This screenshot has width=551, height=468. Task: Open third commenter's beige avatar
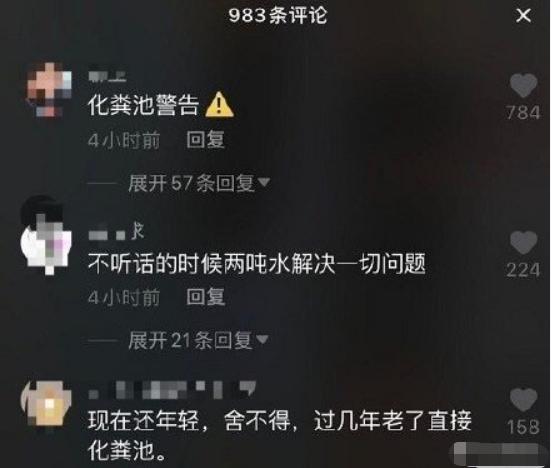pos(46,403)
